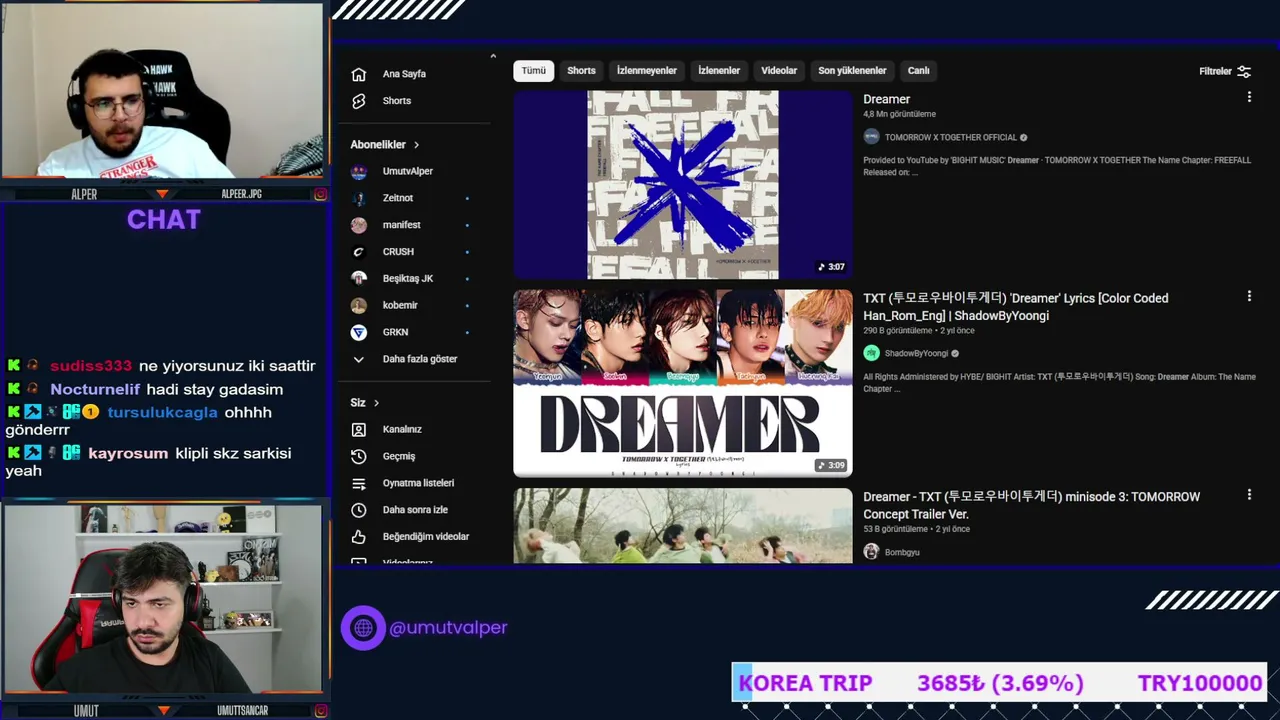Click the UMUTTSANCAR name label
The image size is (1280, 720).
coord(243,711)
